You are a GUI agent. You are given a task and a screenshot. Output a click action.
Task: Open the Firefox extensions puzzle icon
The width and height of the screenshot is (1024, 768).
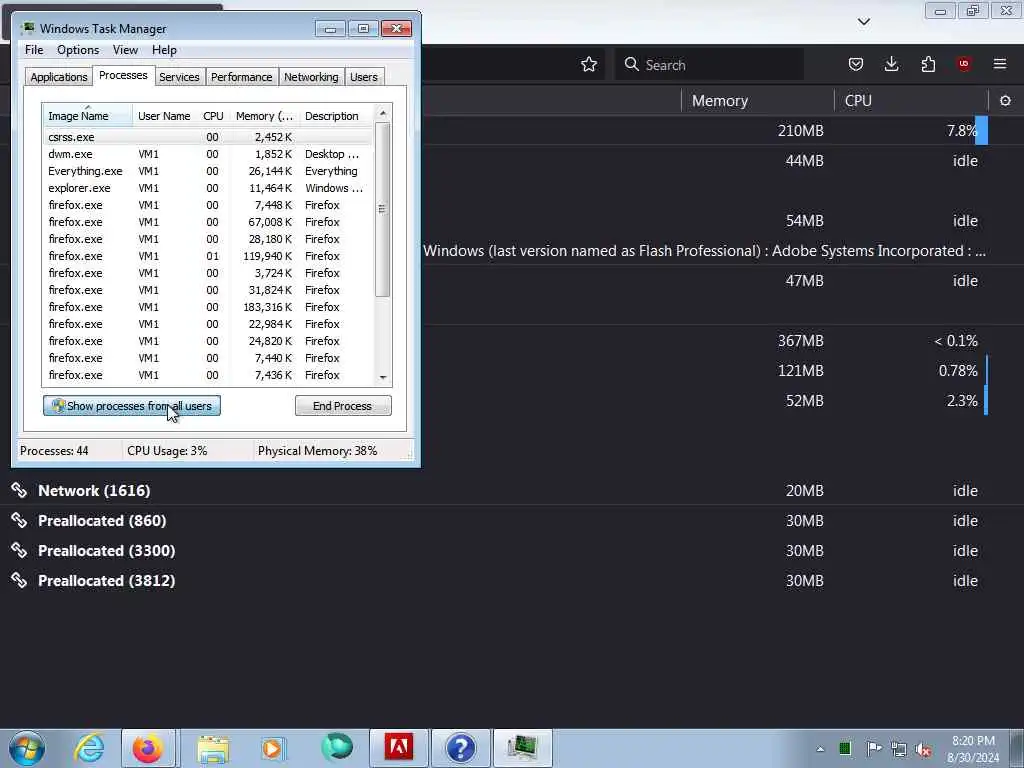pos(928,64)
